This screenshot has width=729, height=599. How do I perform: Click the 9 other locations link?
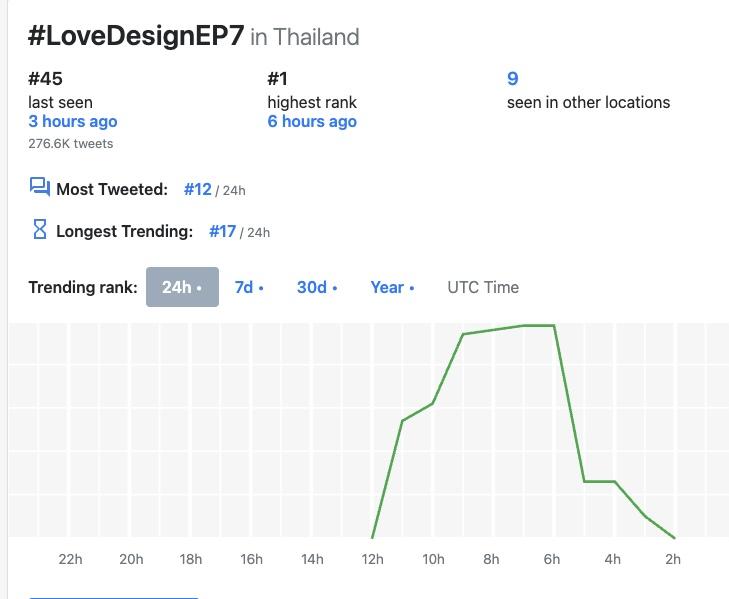[x=513, y=79]
